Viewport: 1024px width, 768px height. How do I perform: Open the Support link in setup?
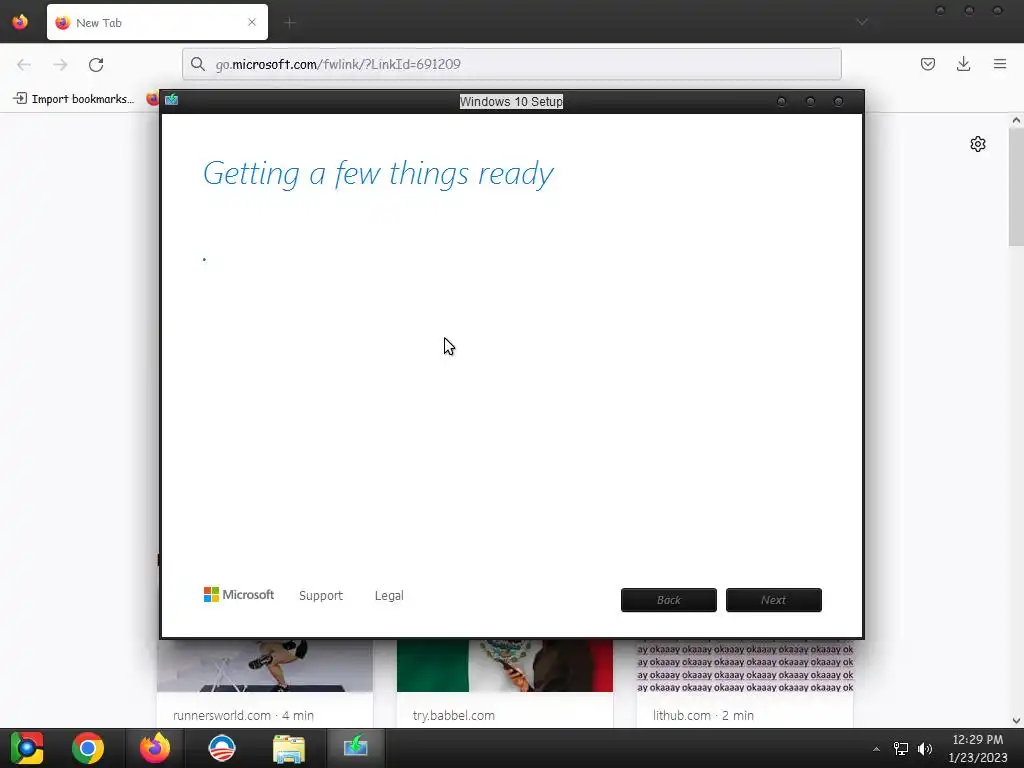321,596
